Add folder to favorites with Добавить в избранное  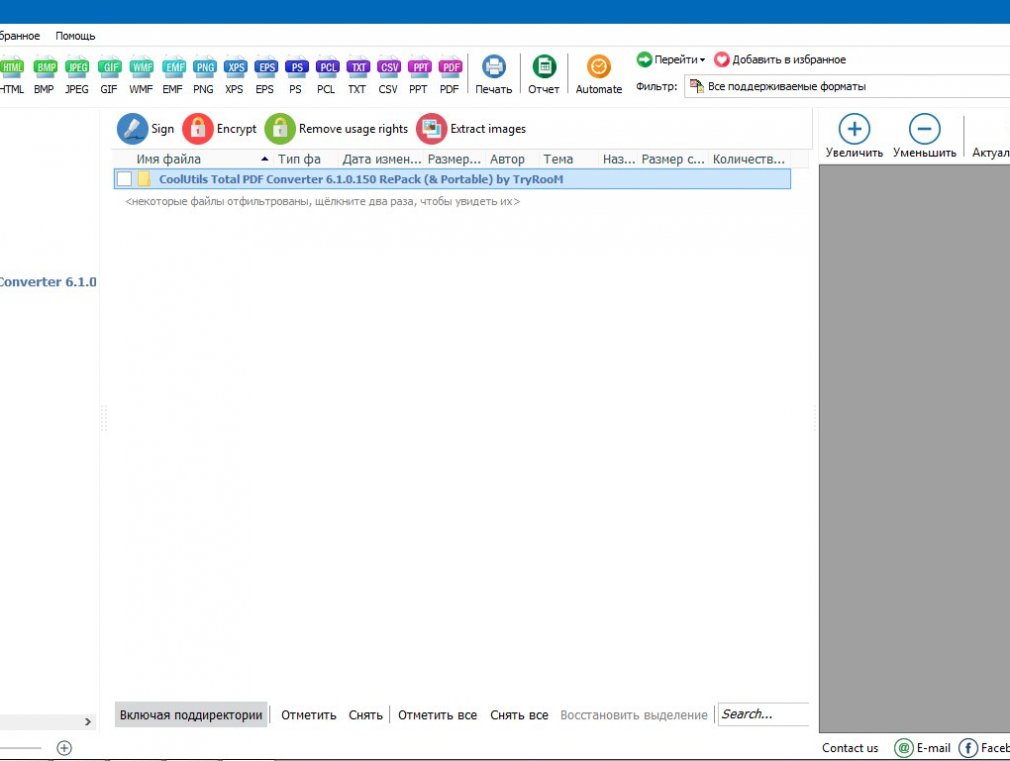coord(780,60)
